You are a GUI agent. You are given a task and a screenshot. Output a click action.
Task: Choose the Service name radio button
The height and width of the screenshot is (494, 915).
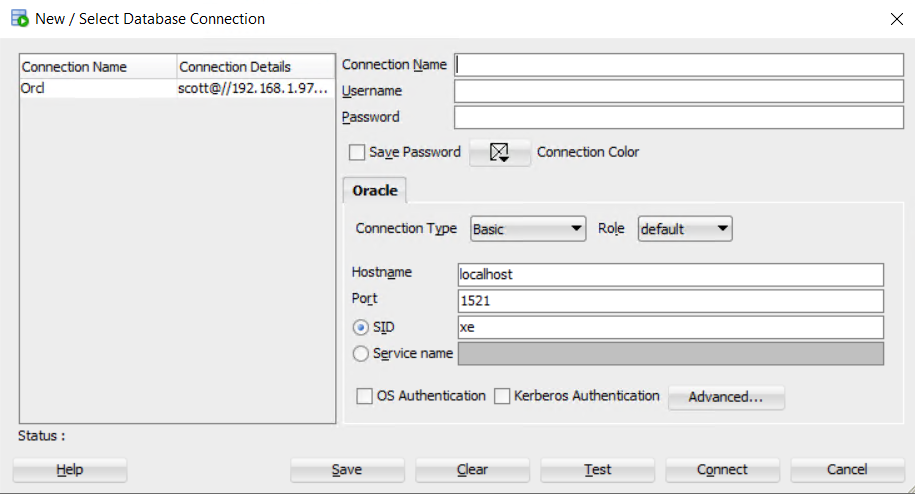[361, 353]
